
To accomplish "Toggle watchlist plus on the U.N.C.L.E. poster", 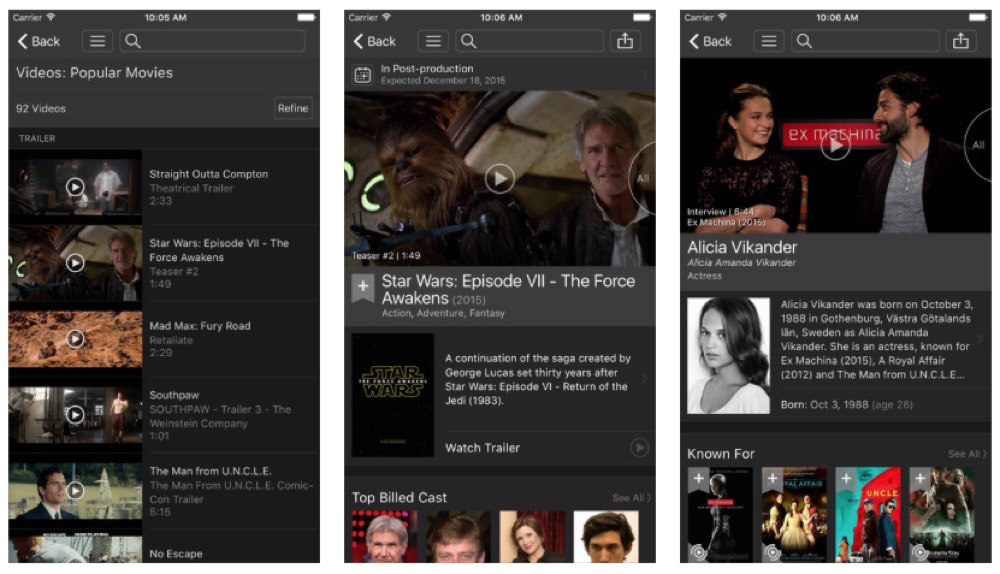I will click(846, 480).
